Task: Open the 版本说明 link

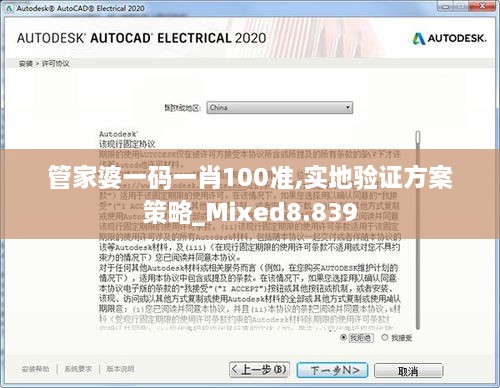Action: (120, 369)
